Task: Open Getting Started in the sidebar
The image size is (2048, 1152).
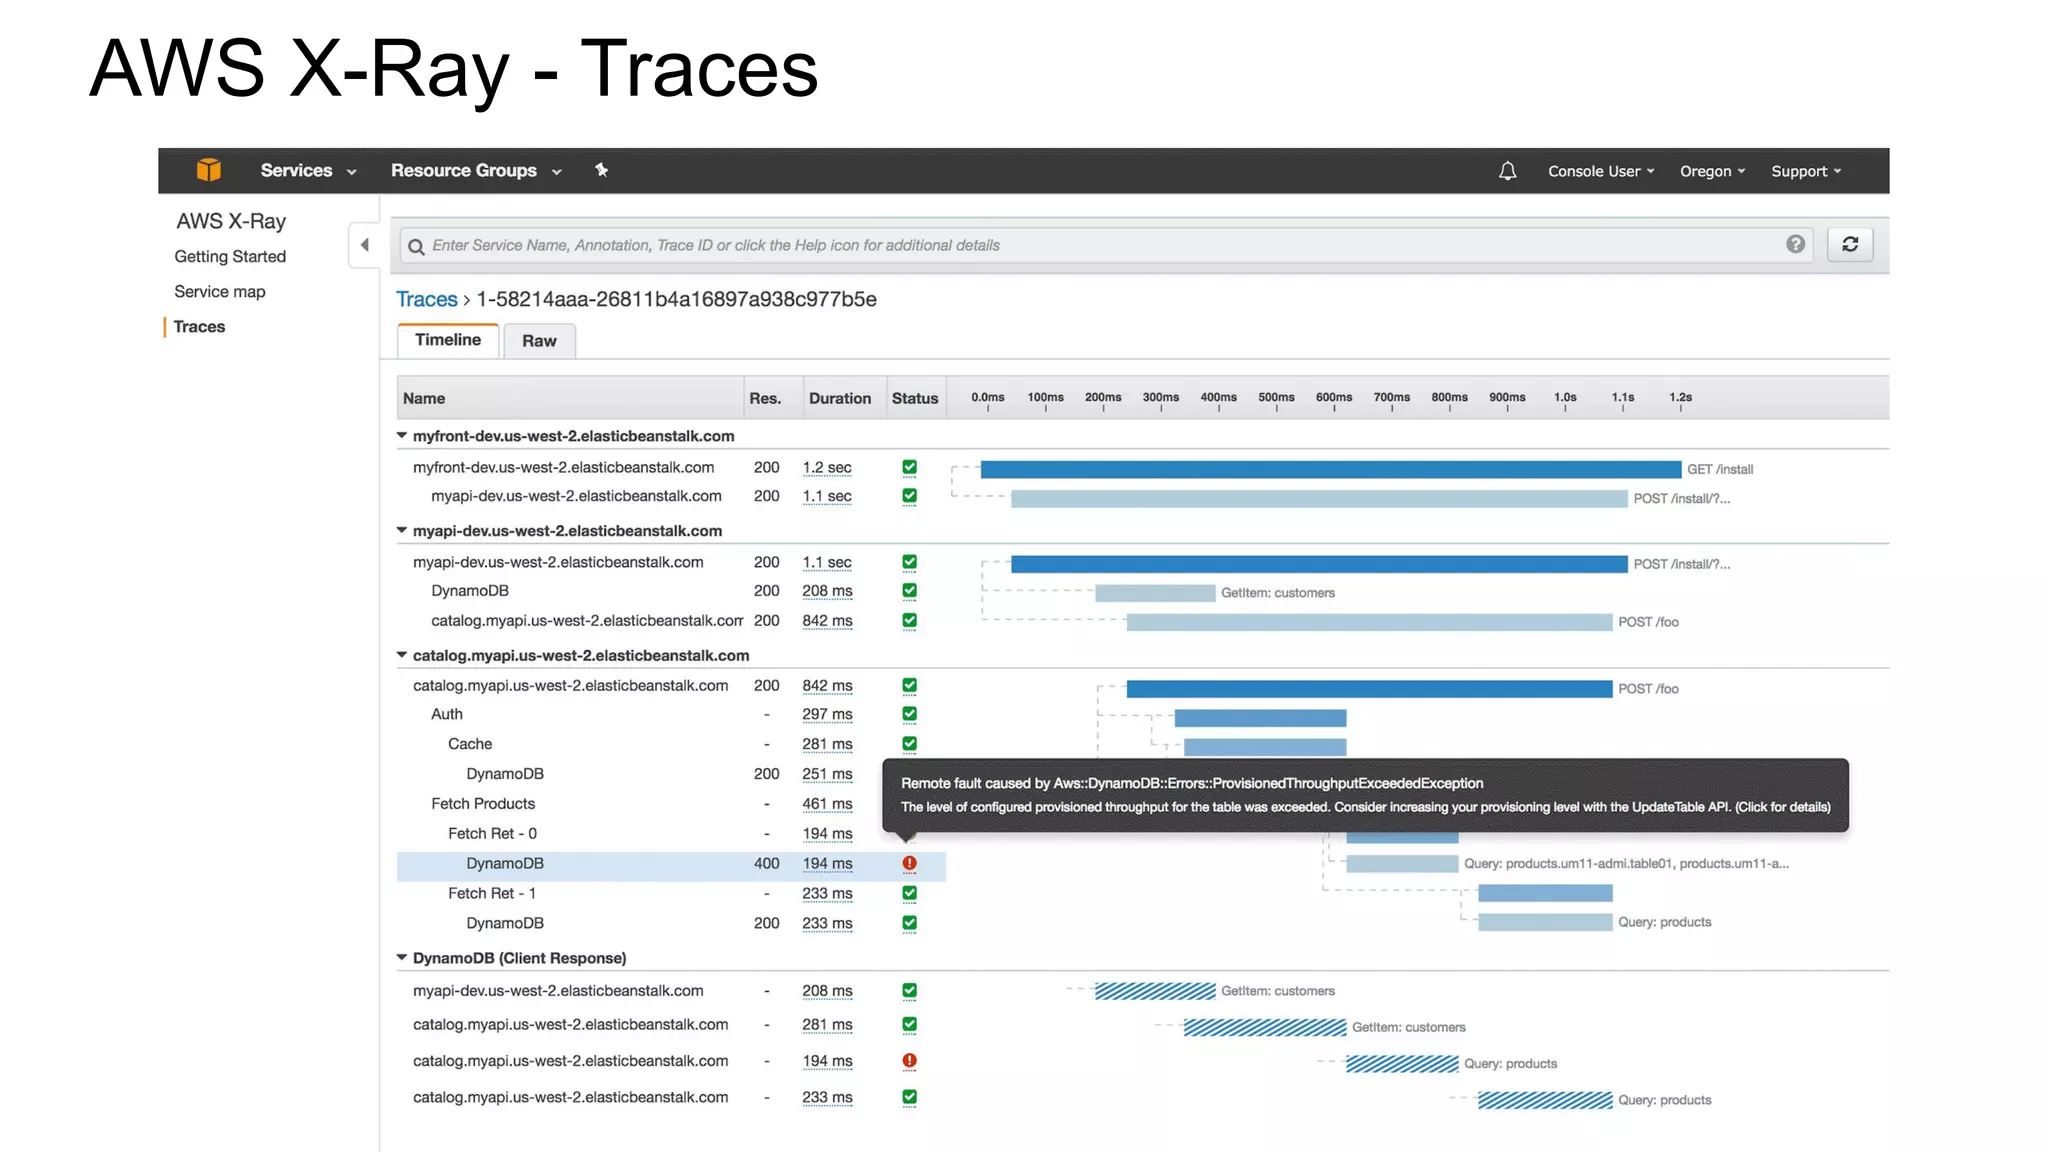Action: (230, 257)
